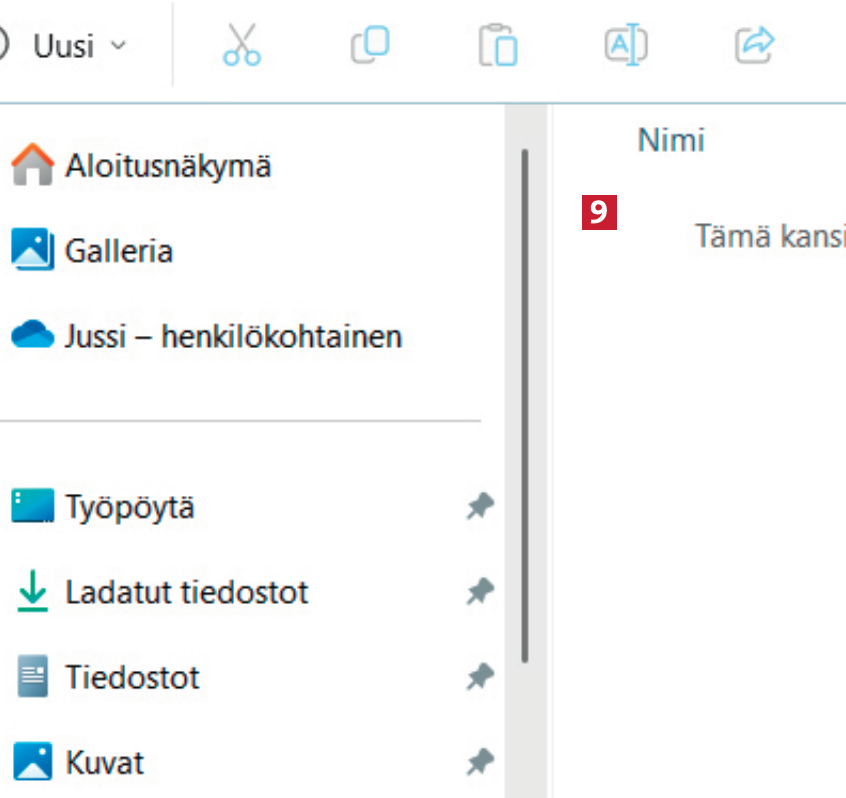Image resolution: width=846 pixels, height=798 pixels.
Task: Expand the Uusi dropdown menu
Action: (64, 46)
